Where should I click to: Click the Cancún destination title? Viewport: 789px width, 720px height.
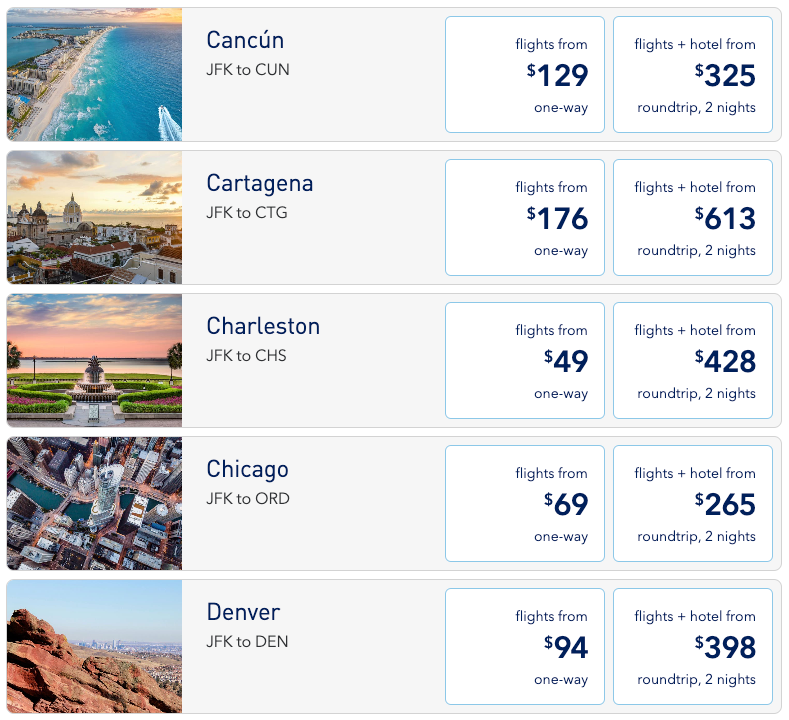(245, 40)
